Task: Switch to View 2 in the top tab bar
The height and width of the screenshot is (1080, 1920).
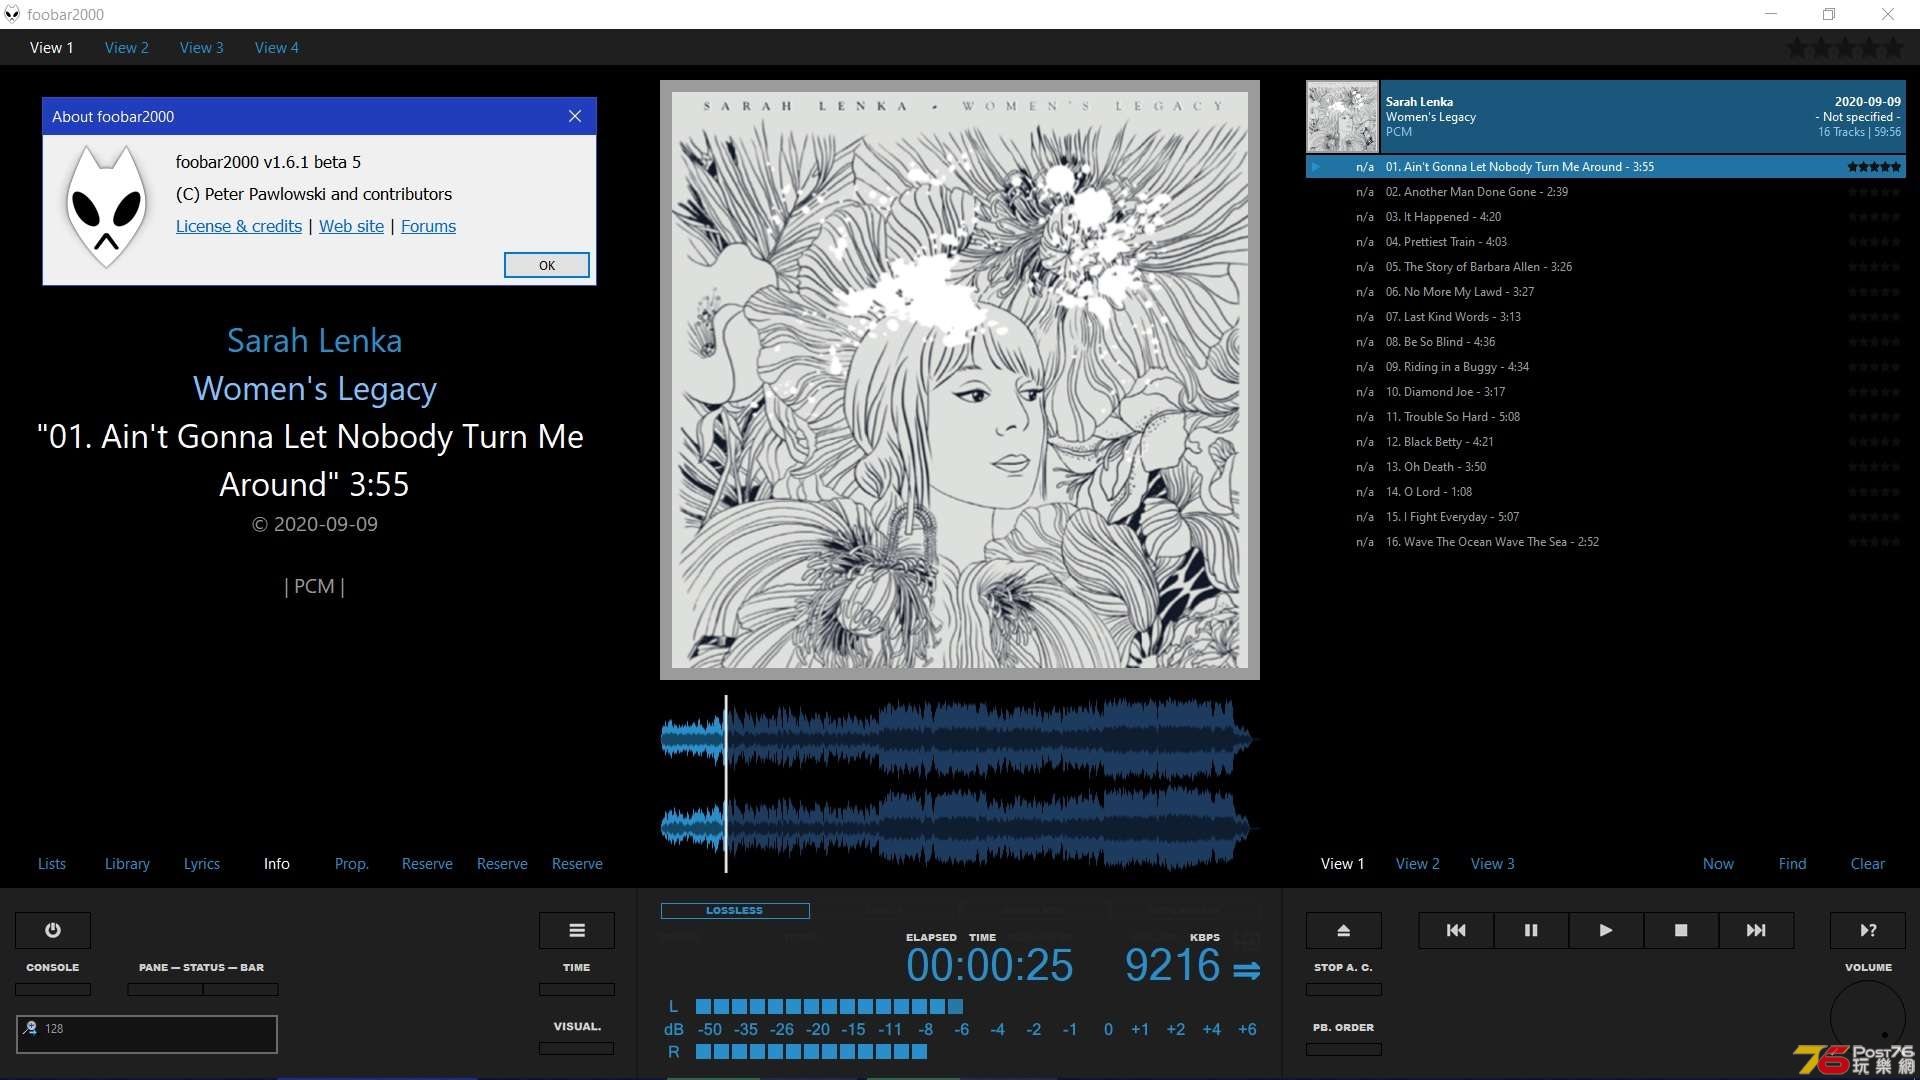Action: pos(127,47)
